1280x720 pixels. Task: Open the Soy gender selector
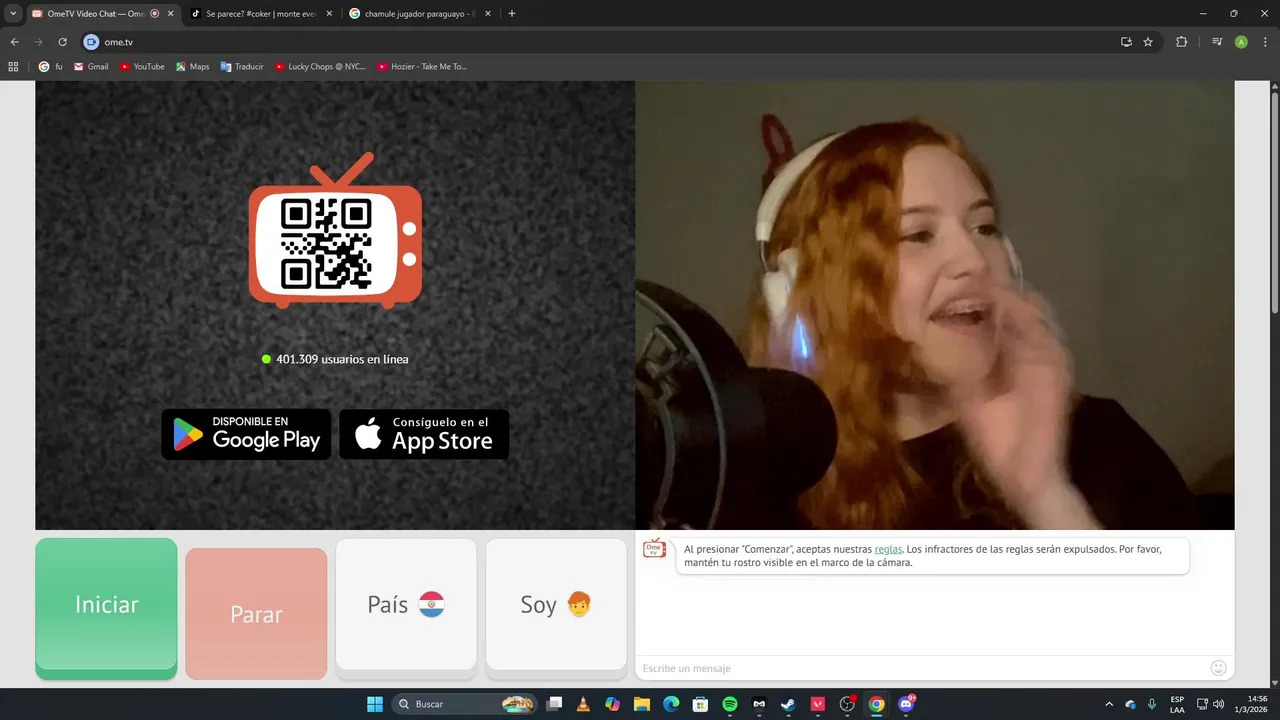[556, 604]
